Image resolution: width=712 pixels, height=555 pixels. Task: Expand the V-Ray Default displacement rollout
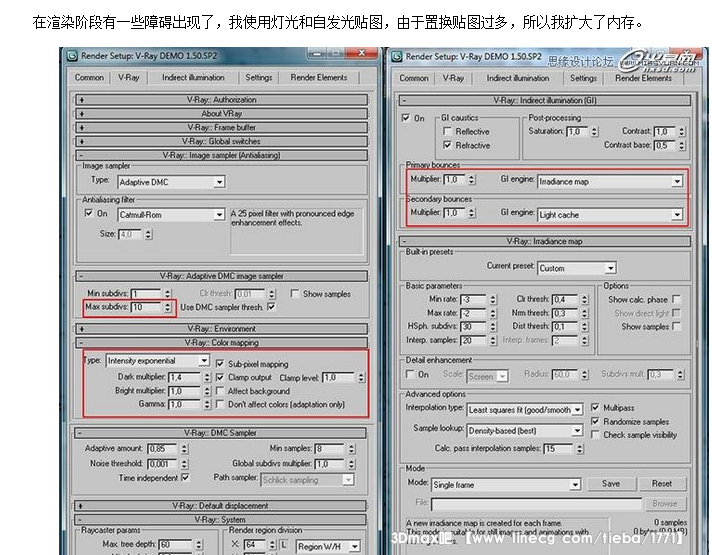(x=221, y=506)
